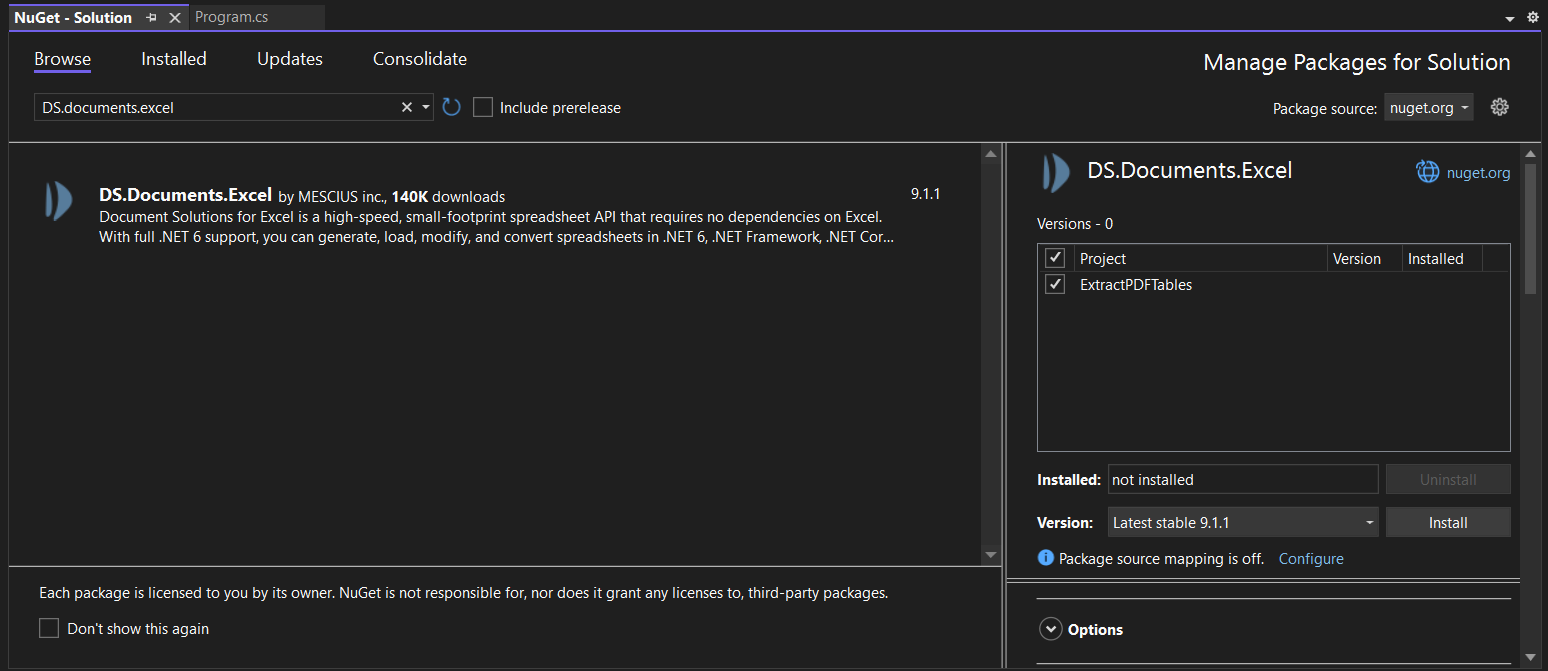Open the Version Latest stable 9.1.1 dropdown
Viewport: 1548px width, 671px height.
(1243, 522)
